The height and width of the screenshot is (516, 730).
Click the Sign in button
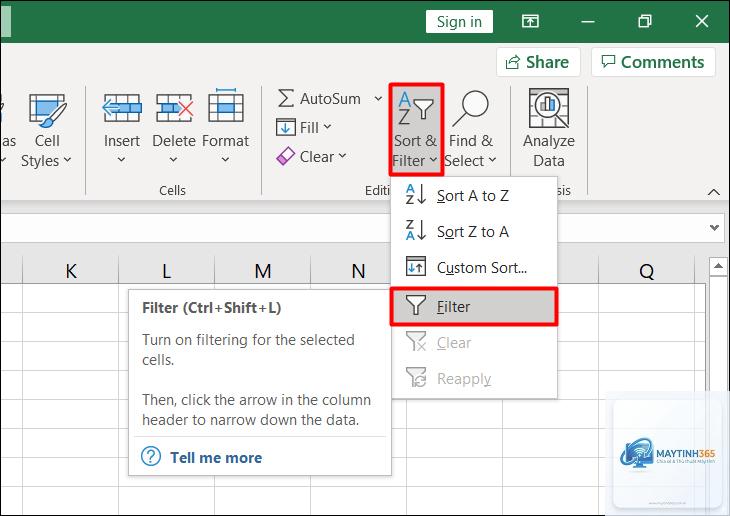(459, 21)
